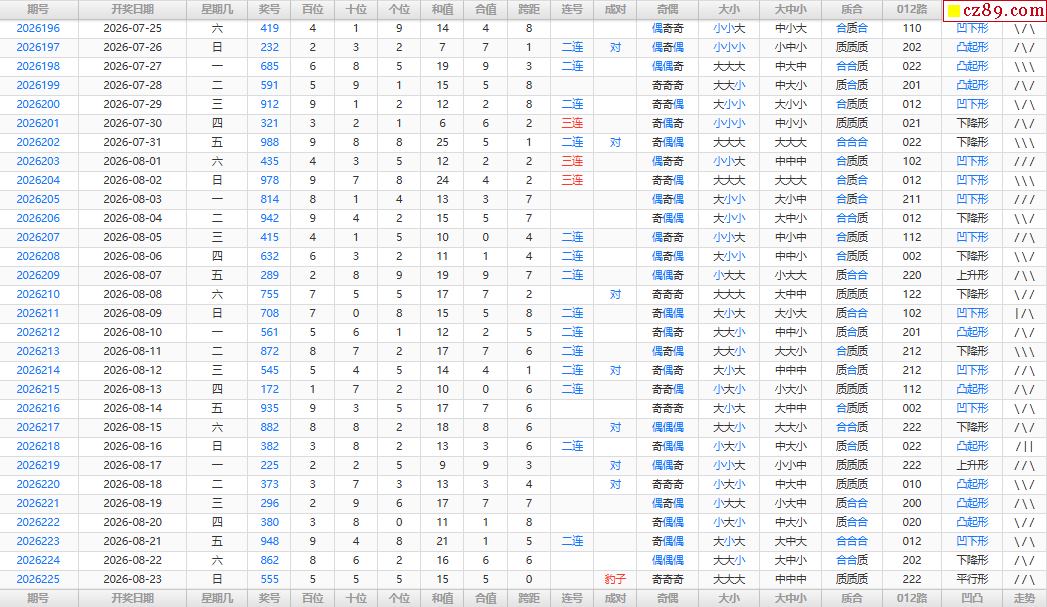Select 上升形 in row 2026209
The width and height of the screenshot is (1047, 607).
coord(972,275)
